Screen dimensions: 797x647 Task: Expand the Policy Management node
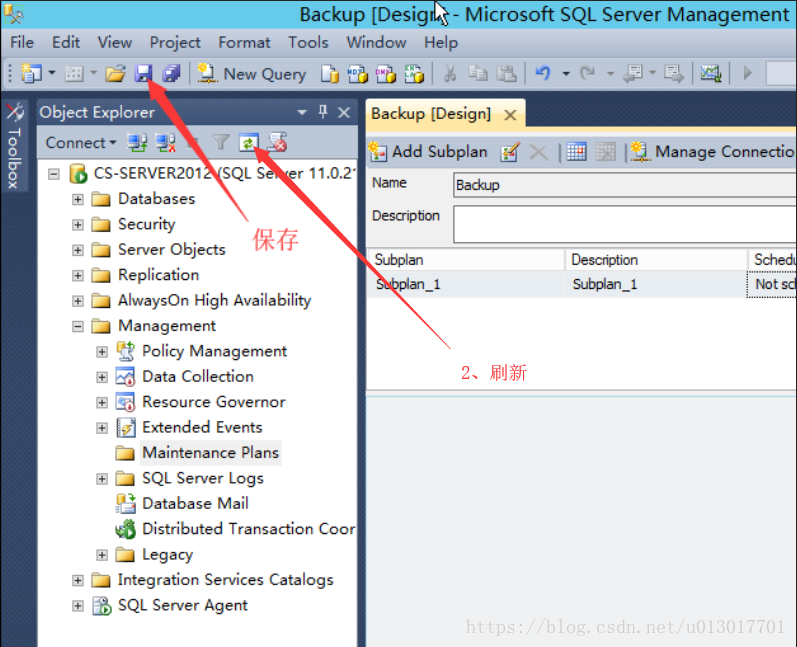click(x=102, y=352)
